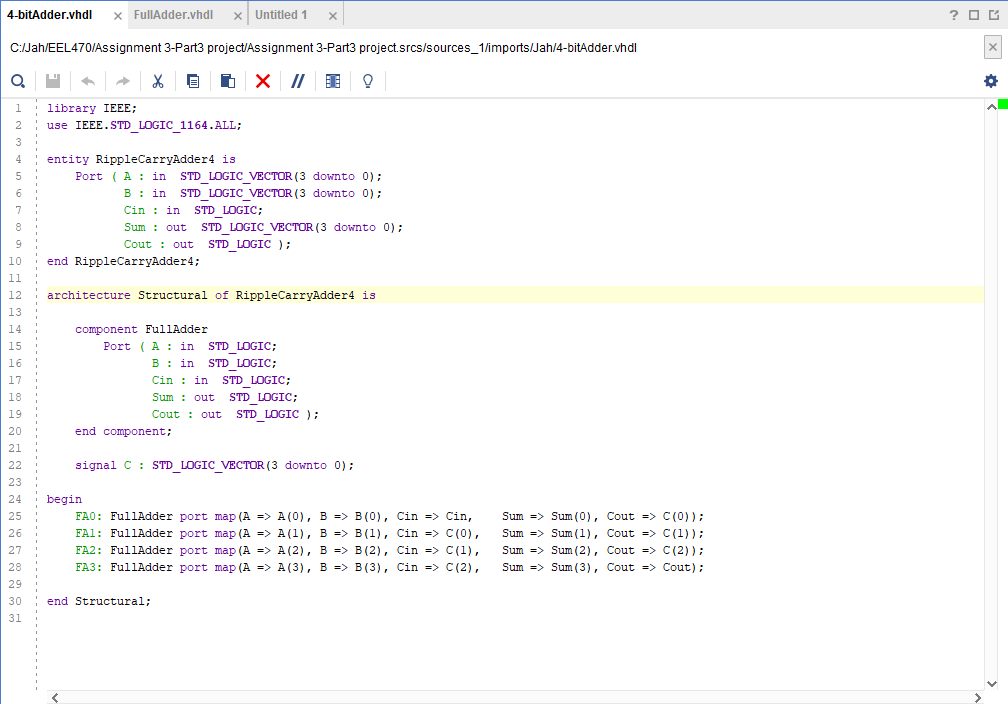Switch to the Untitled 1 tab
This screenshot has height=704, width=1008.
(281, 15)
